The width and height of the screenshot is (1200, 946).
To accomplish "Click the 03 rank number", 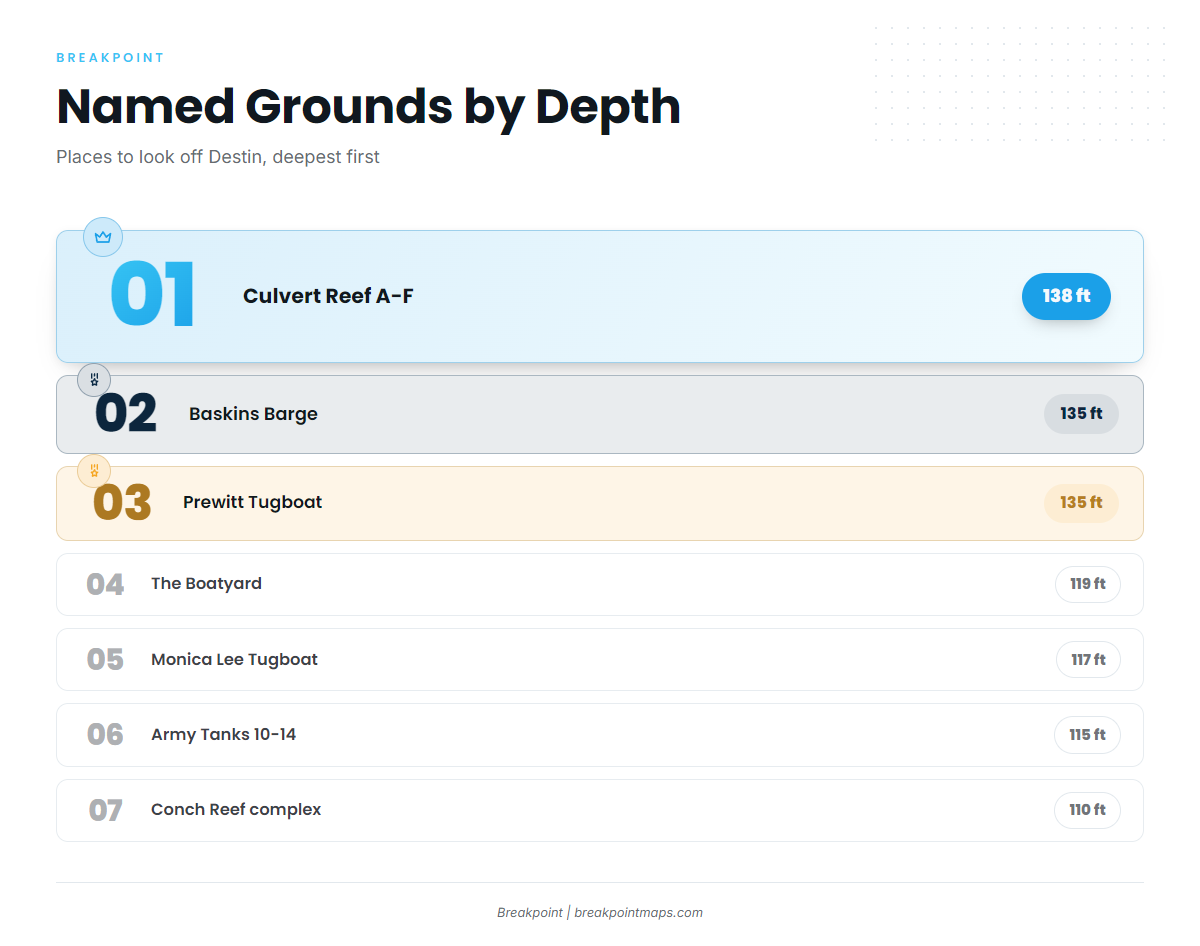I will point(122,503).
